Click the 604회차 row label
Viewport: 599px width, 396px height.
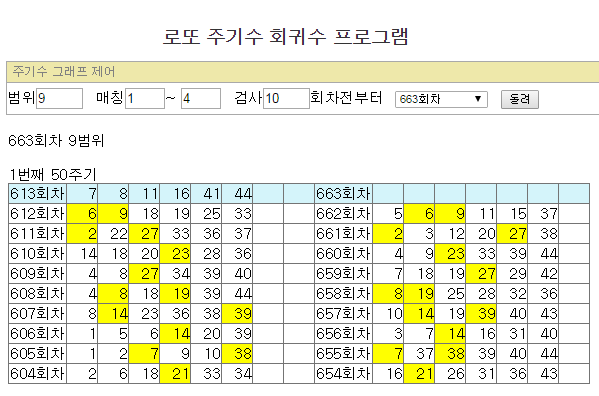[x=37, y=373]
